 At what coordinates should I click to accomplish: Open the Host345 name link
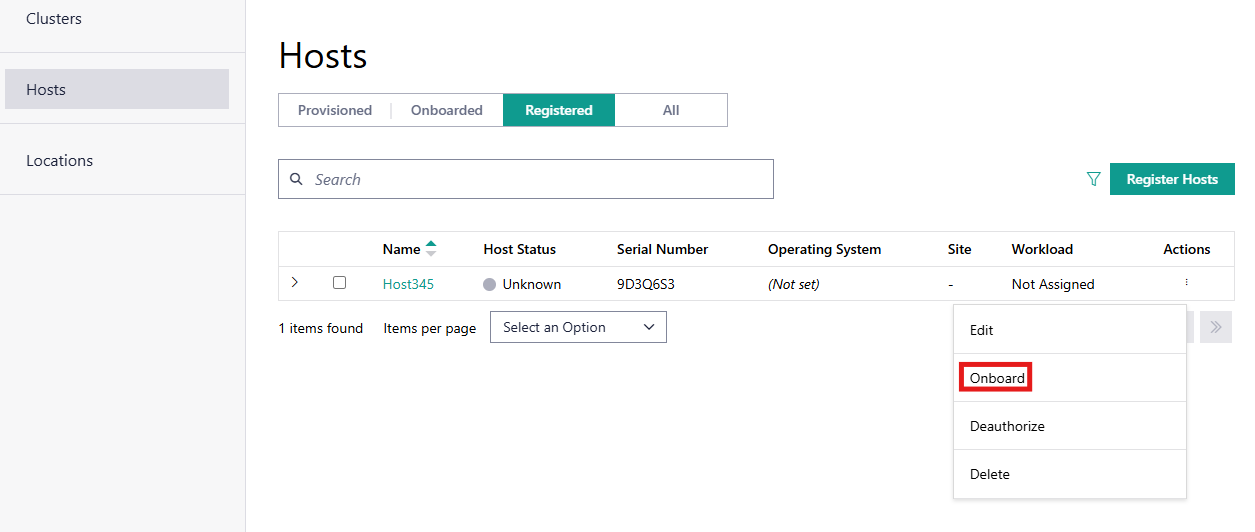[x=408, y=284]
